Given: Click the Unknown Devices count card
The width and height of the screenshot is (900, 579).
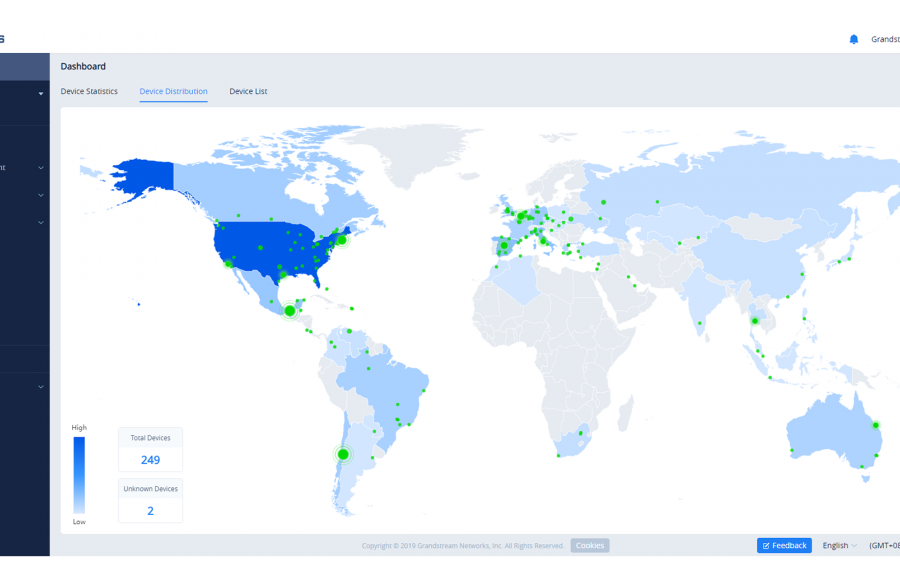Looking at the screenshot, I should click(150, 500).
